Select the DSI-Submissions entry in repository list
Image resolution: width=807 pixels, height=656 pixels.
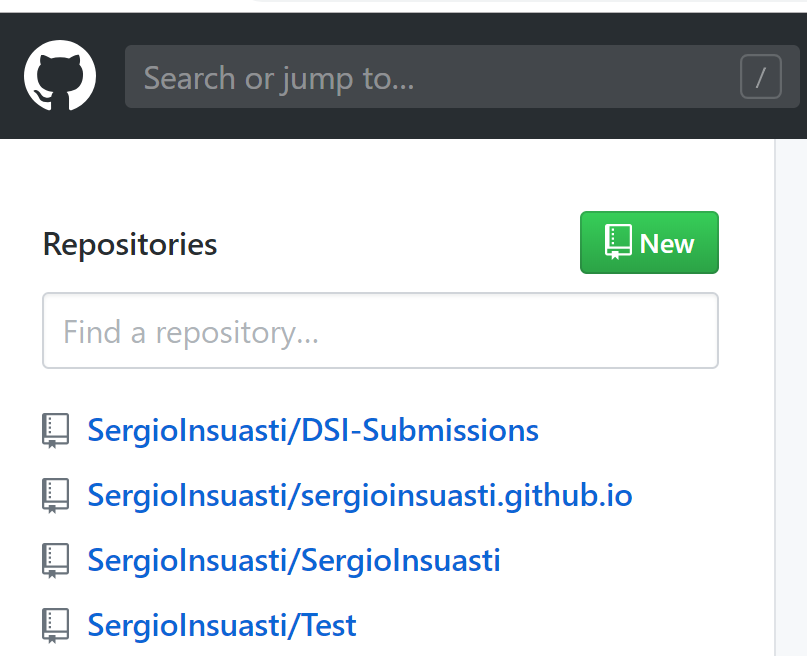[x=312, y=430]
